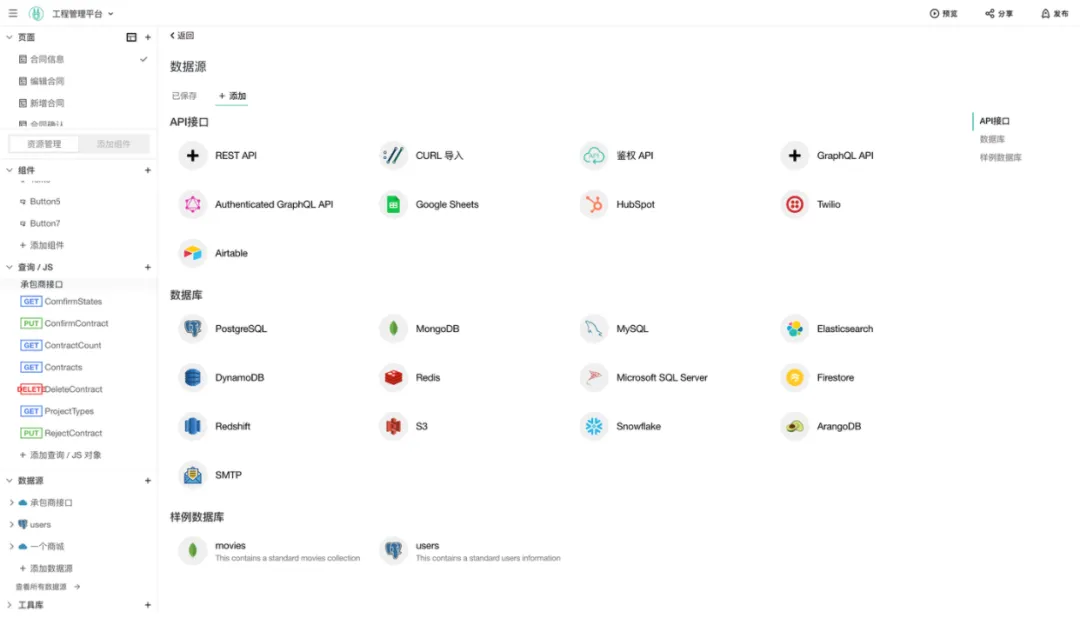Choose the DynamoDB icon

[193, 378]
